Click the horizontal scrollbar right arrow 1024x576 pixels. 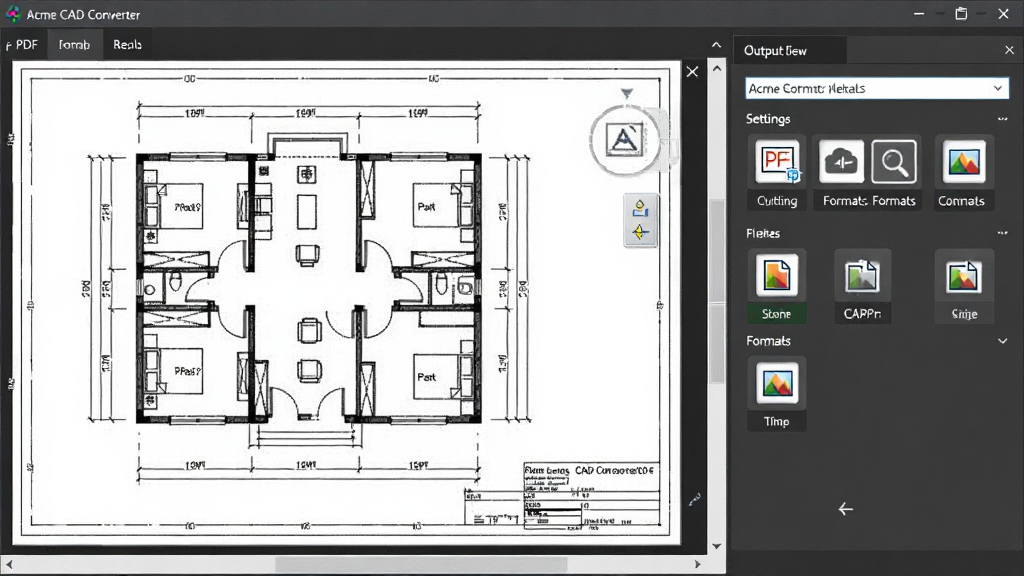pyautogui.click(x=697, y=564)
